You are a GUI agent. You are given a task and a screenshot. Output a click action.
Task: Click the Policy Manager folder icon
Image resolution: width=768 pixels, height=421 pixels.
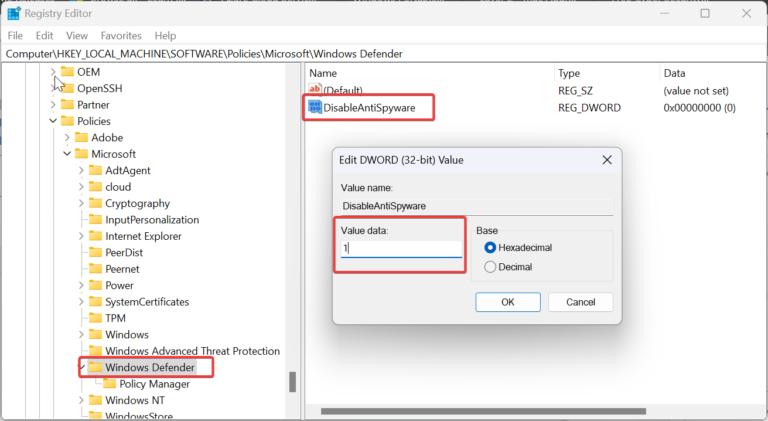(110, 384)
